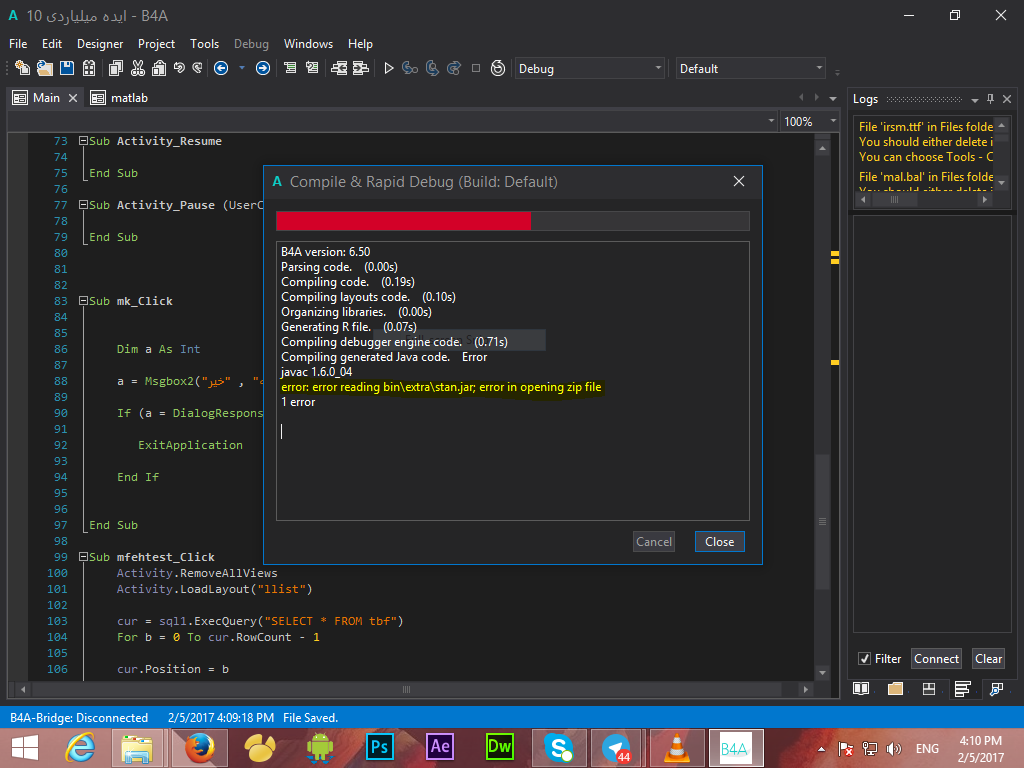Click the Undo icon in toolbar

coord(179,68)
